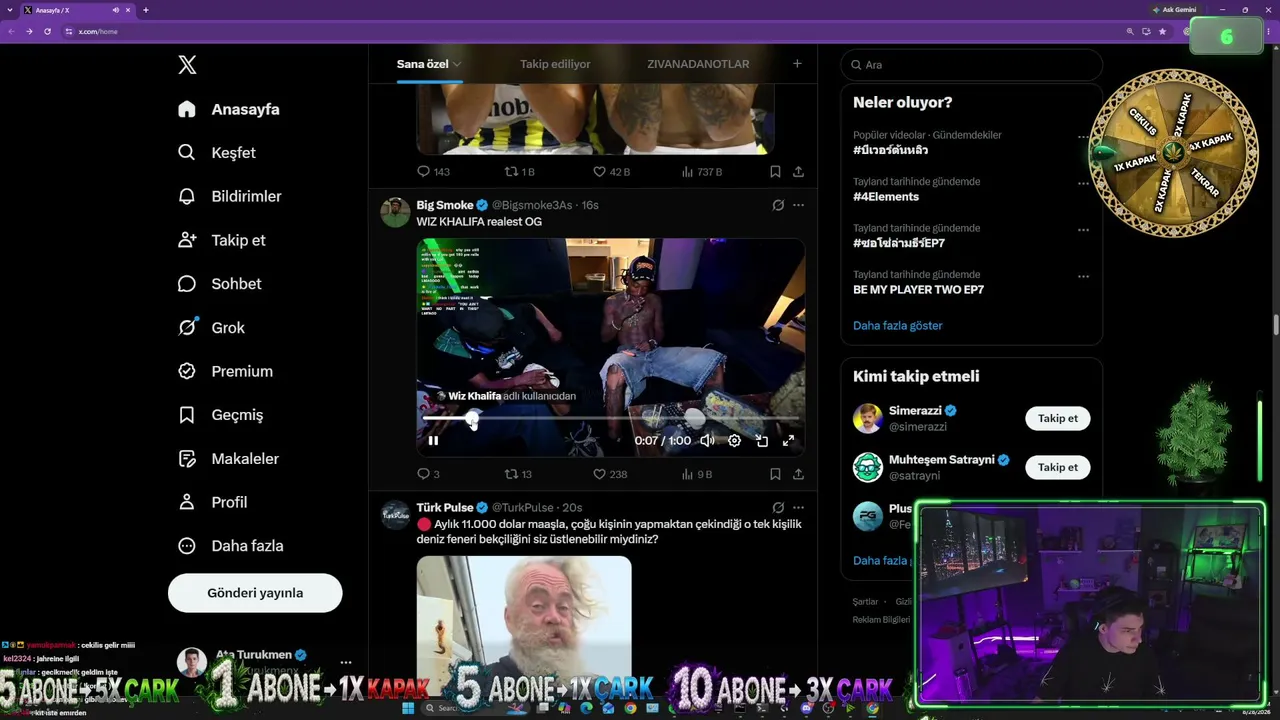Switch to the ZIVANADANOTLAR tab
The image size is (1280, 720).
click(698, 64)
